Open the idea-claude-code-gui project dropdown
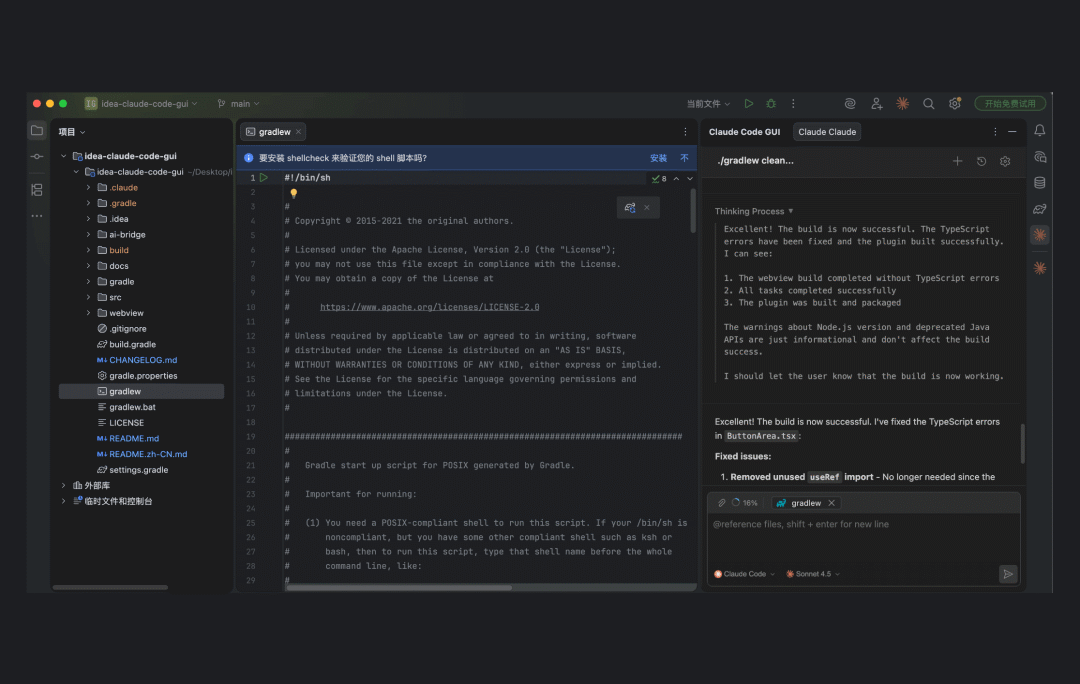The width and height of the screenshot is (1080, 684). pos(141,103)
